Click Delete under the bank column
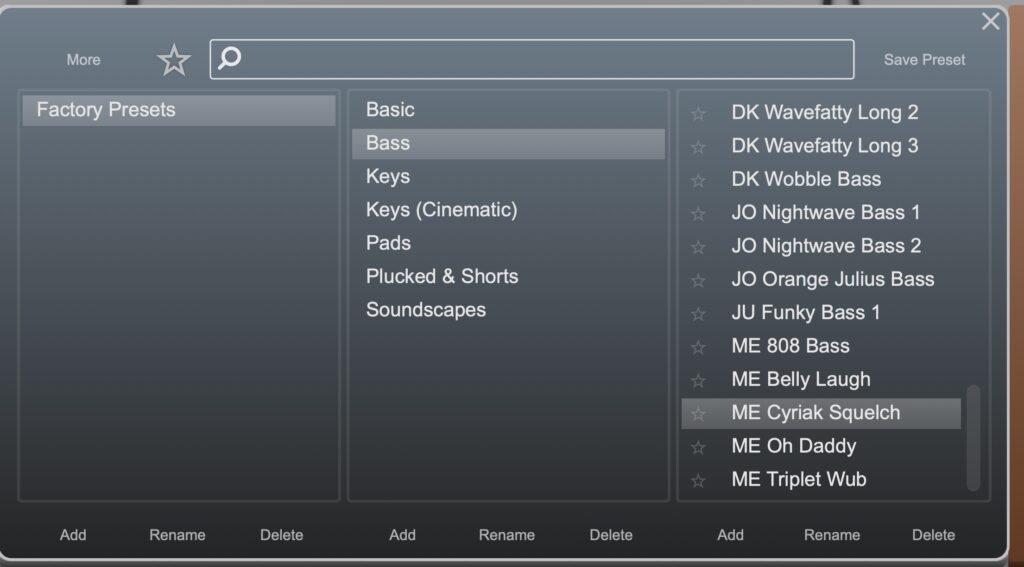The width and height of the screenshot is (1024, 567). coord(281,535)
